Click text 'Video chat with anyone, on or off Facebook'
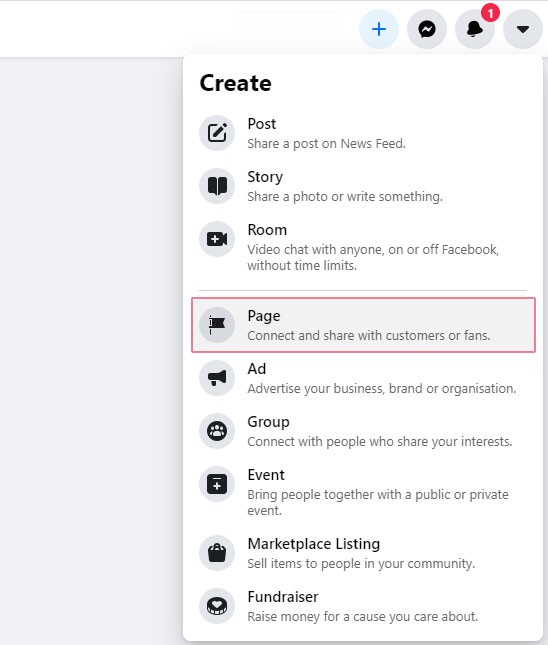Image resolution: width=548 pixels, height=645 pixels. pyautogui.click(x=372, y=250)
